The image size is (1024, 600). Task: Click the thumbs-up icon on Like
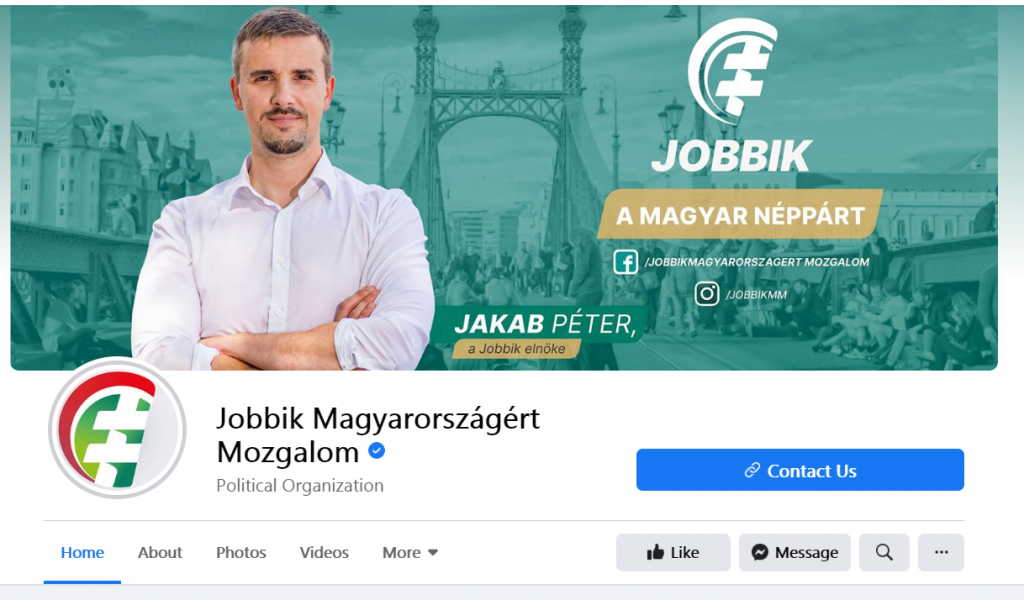(x=655, y=553)
